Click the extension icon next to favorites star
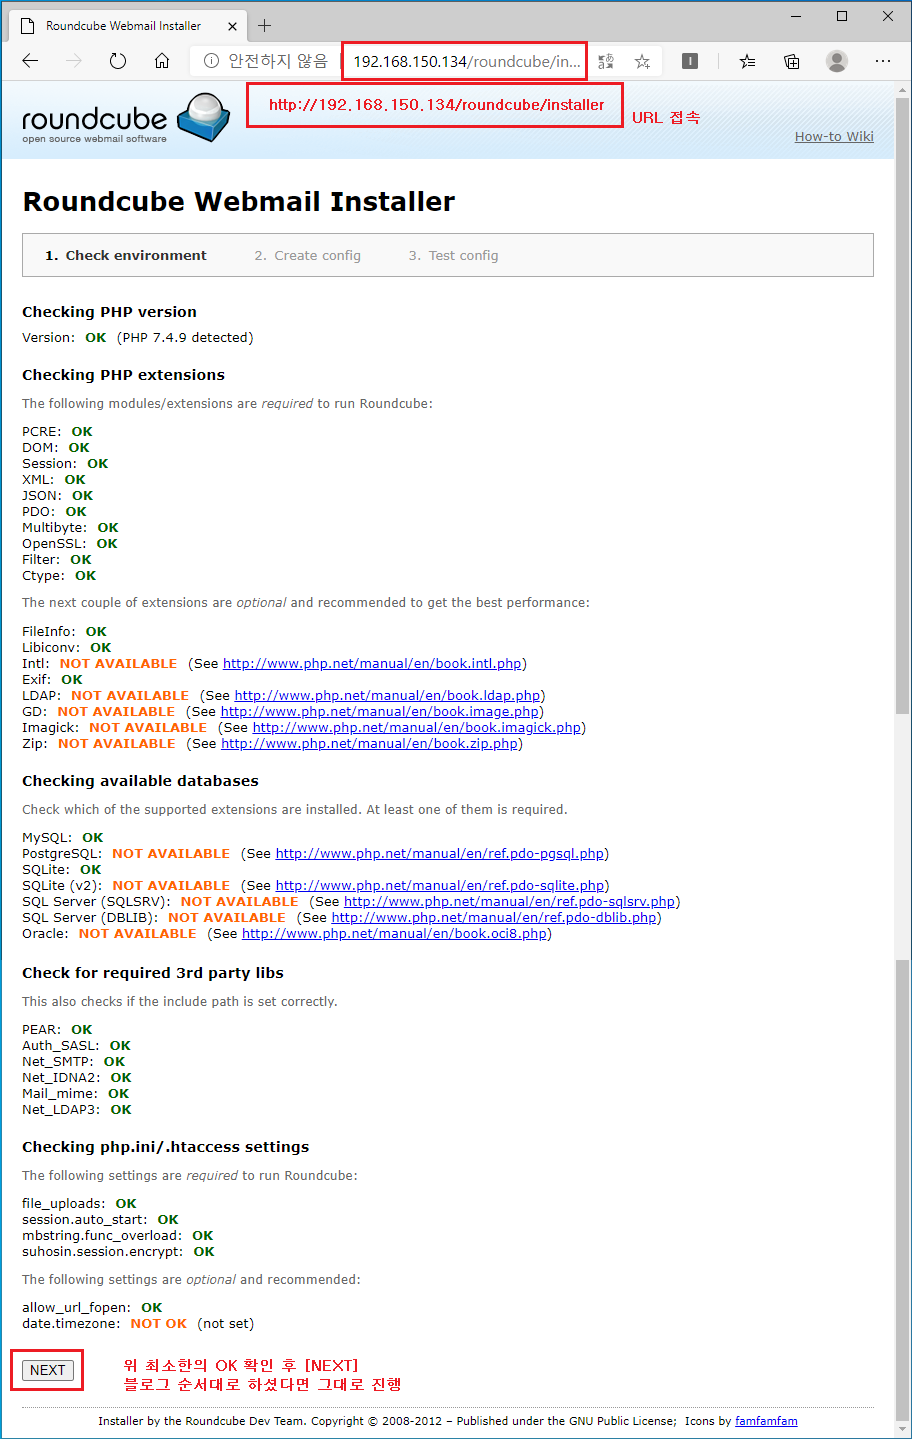The image size is (912, 1439). (690, 61)
